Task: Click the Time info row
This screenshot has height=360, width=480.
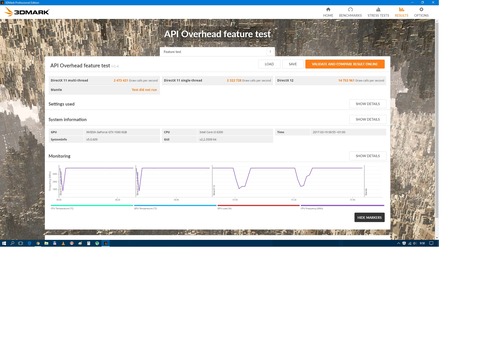Action: tap(330, 132)
